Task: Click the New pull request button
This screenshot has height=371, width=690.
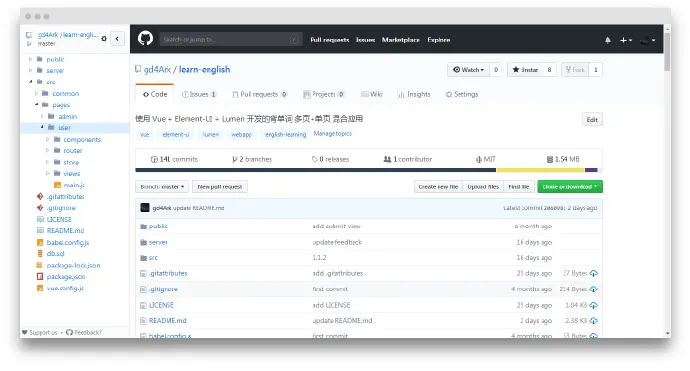Action: [220, 187]
